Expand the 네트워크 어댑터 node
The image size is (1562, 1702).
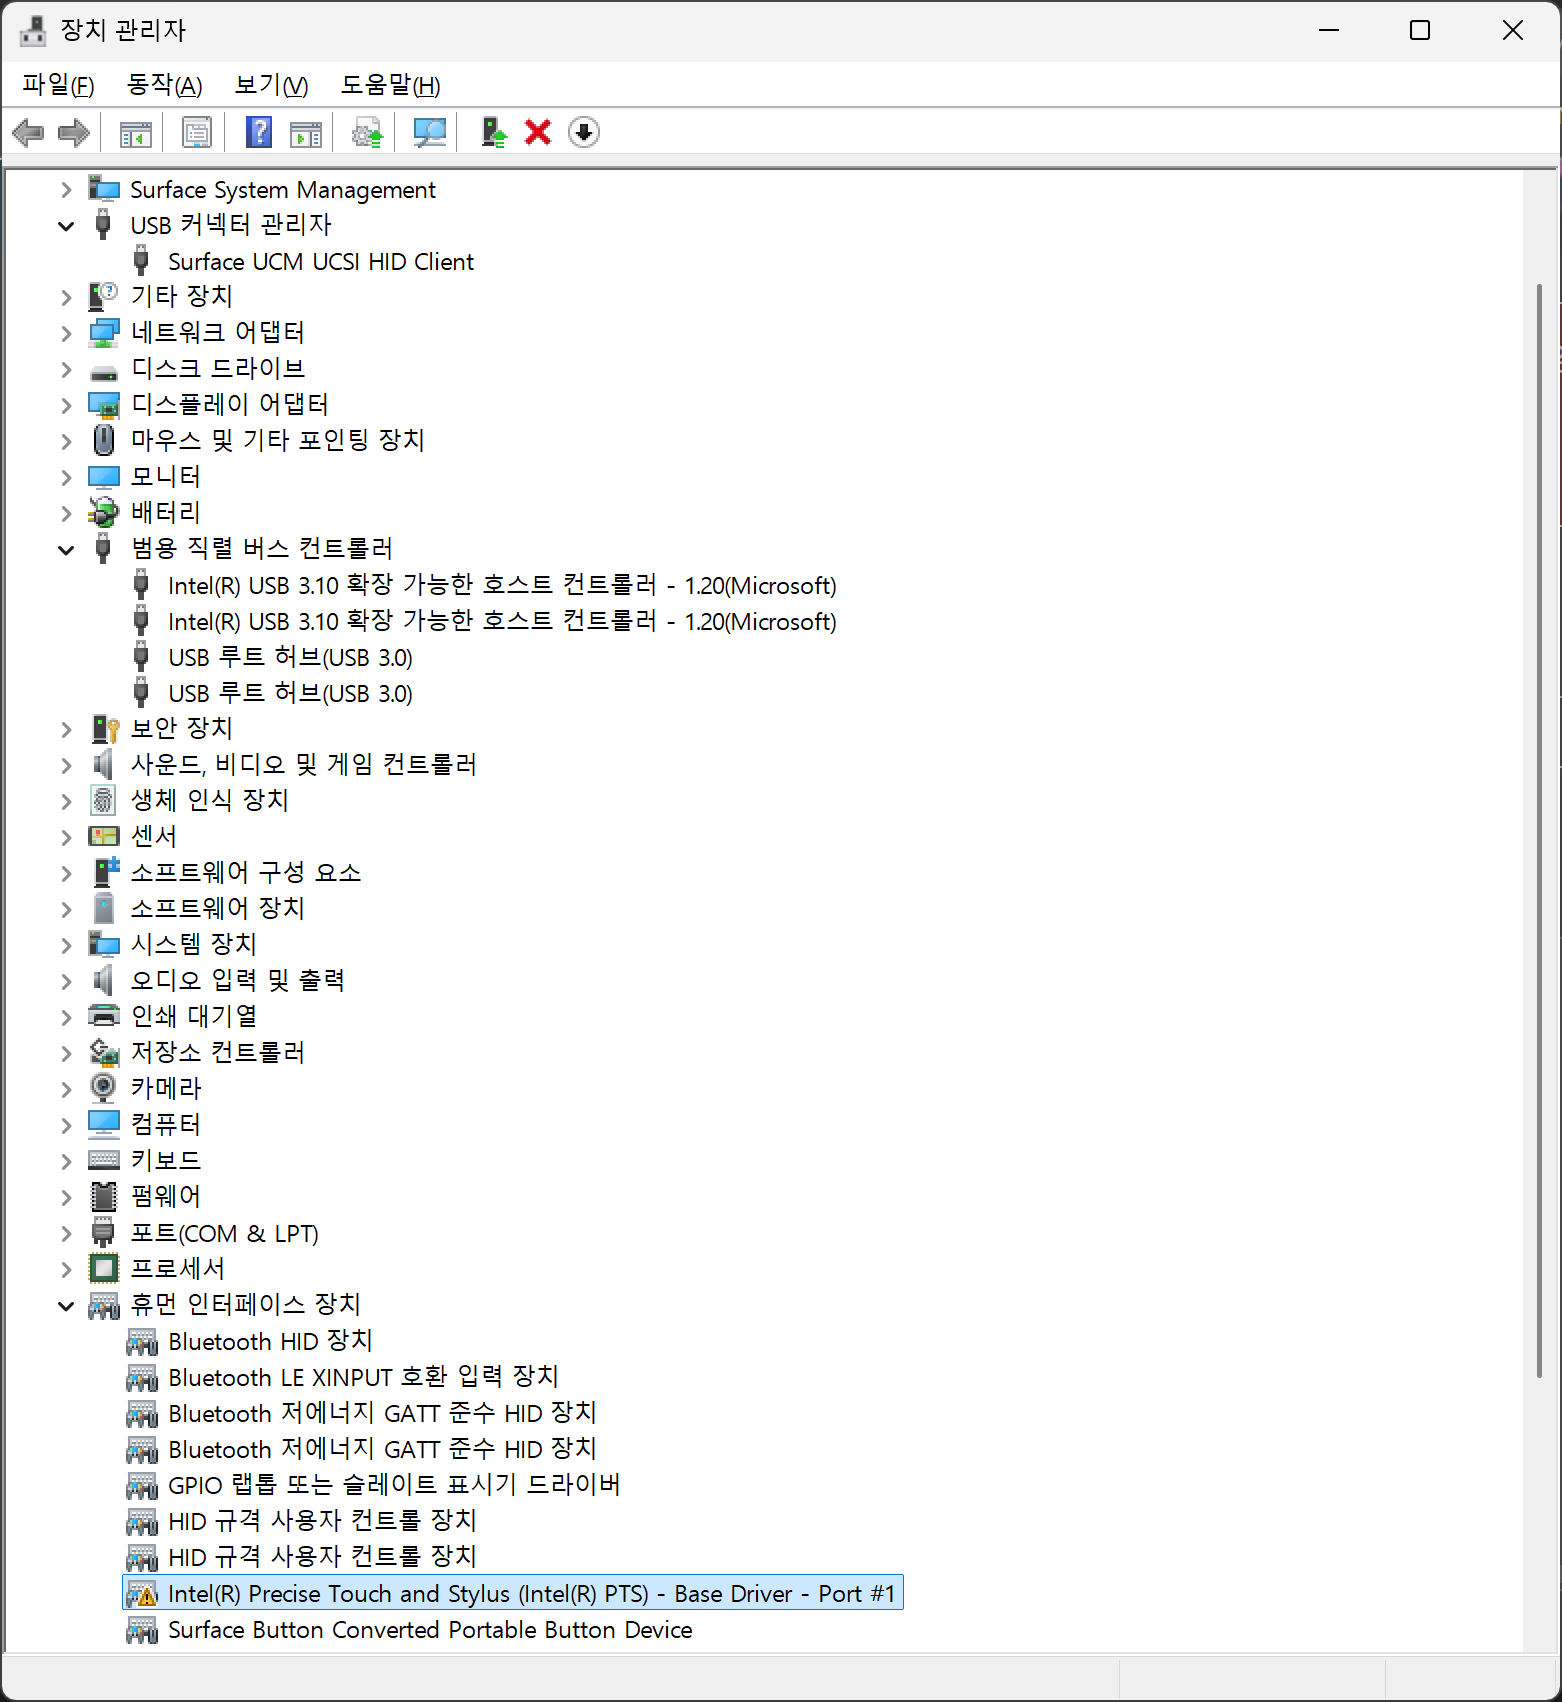click(x=66, y=333)
